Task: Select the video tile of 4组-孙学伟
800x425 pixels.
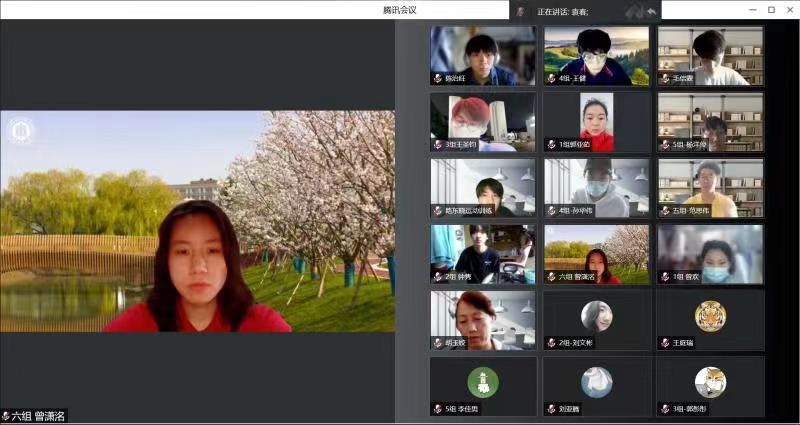Action: [x=596, y=187]
